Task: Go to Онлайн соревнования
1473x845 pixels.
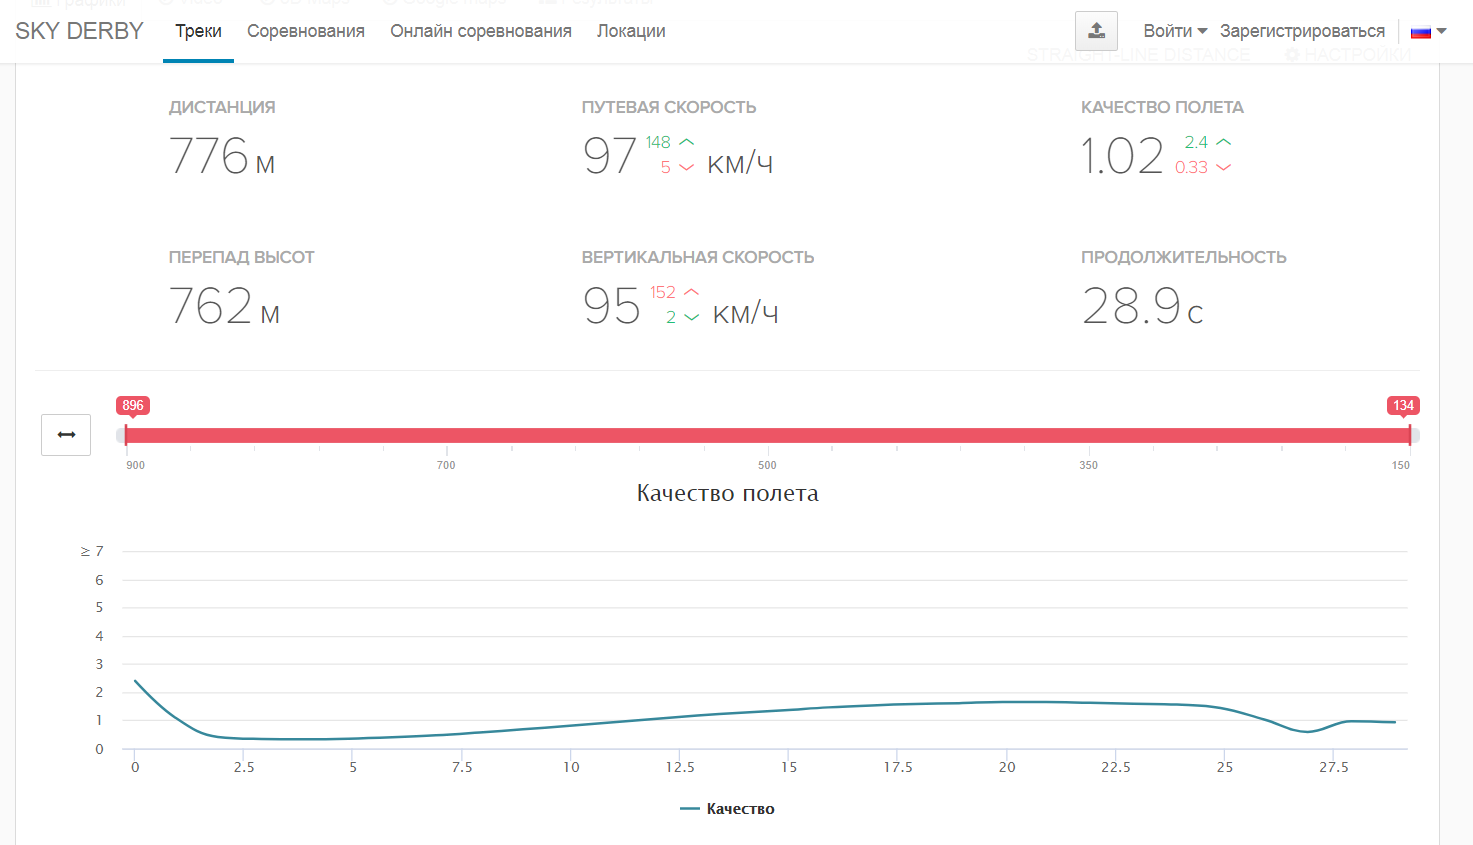Action: click(x=481, y=31)
